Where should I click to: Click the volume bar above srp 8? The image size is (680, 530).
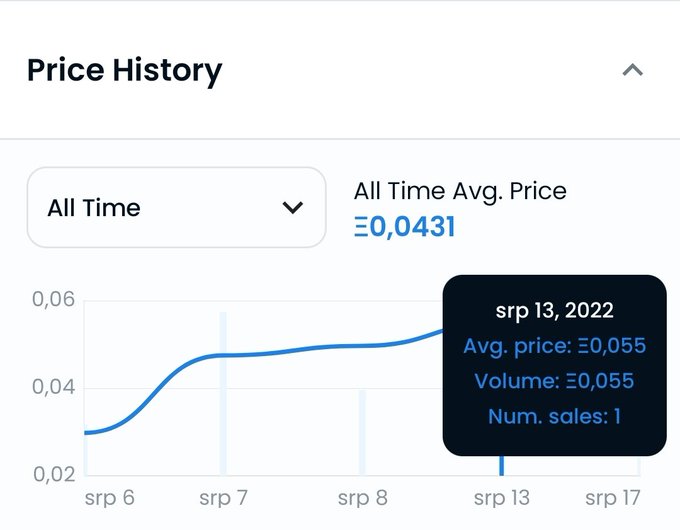[x=362, y=432]
